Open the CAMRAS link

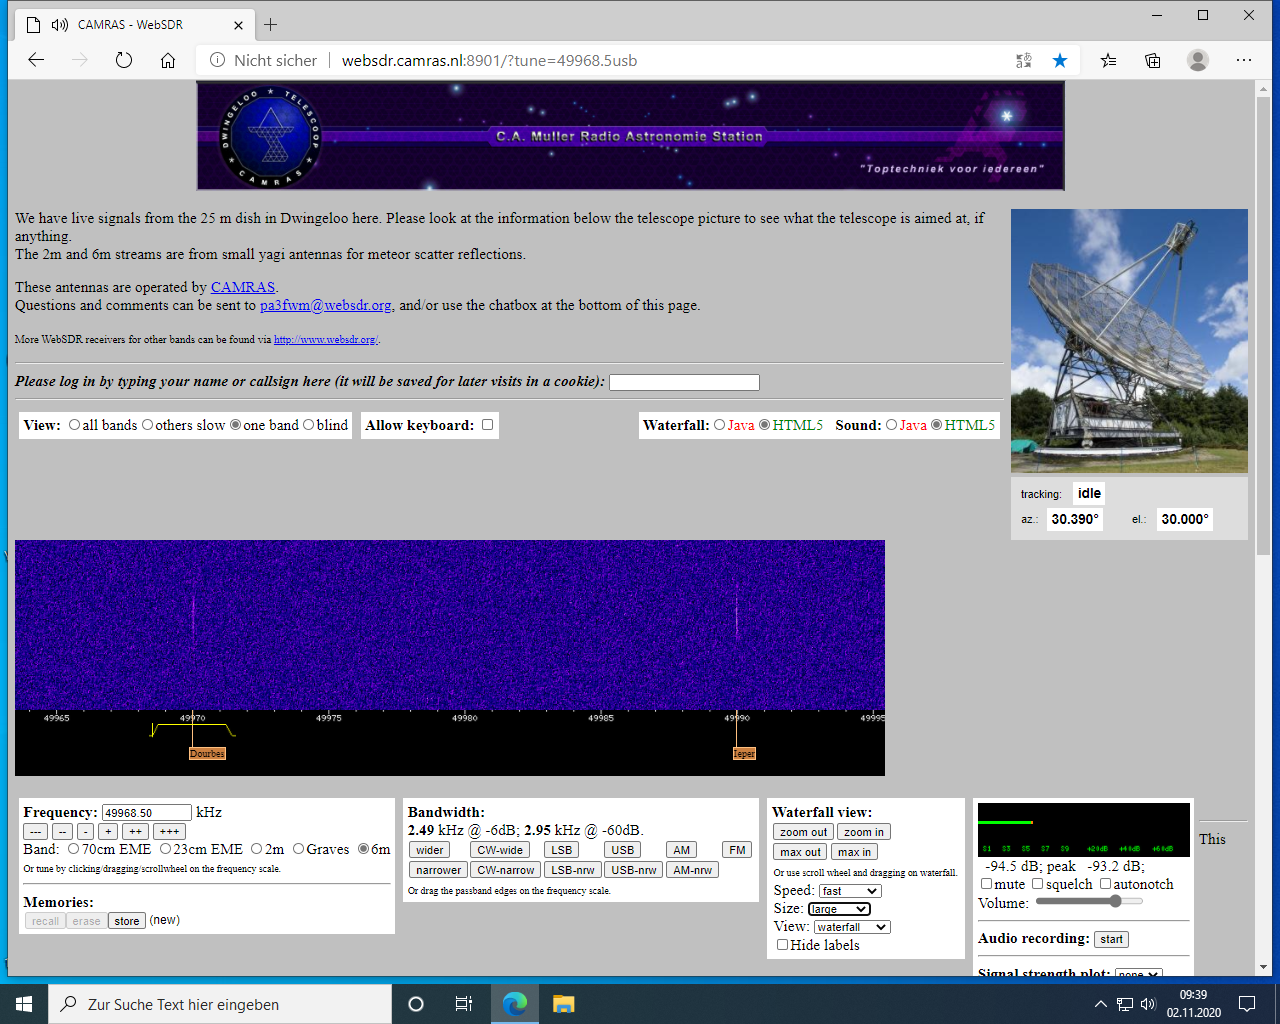242,287
